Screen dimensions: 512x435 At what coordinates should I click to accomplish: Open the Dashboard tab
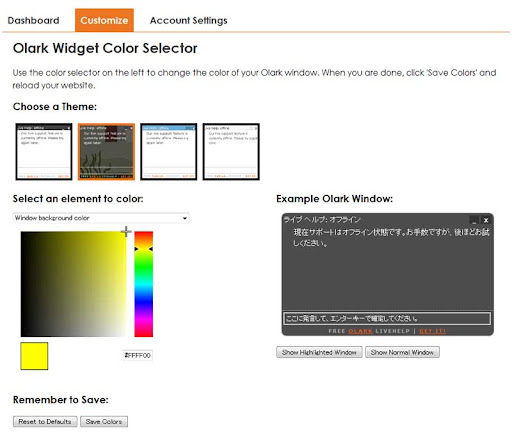[x=33, y=20]
